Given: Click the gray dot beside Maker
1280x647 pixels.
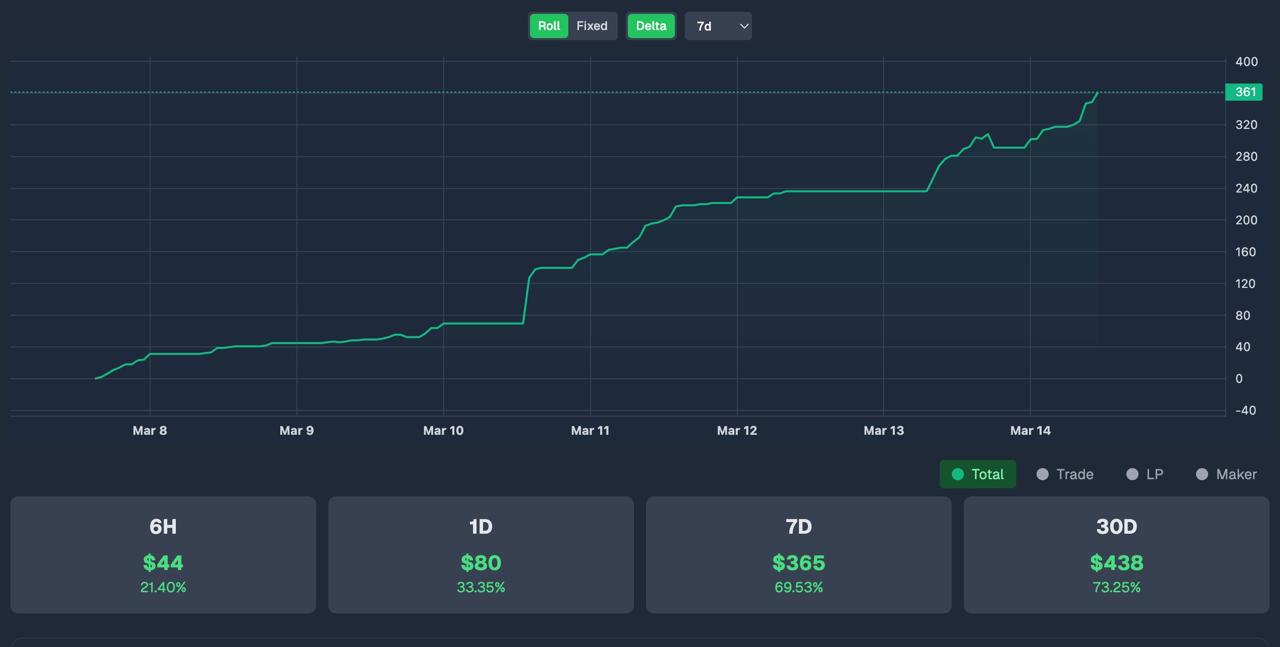Looking at the screenshot, I should click(x=1202, y=474).
